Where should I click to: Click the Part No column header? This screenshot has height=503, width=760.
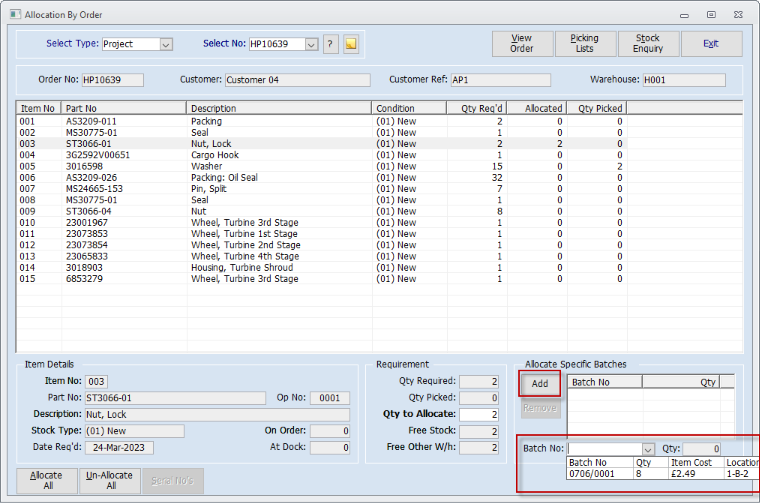124,108
